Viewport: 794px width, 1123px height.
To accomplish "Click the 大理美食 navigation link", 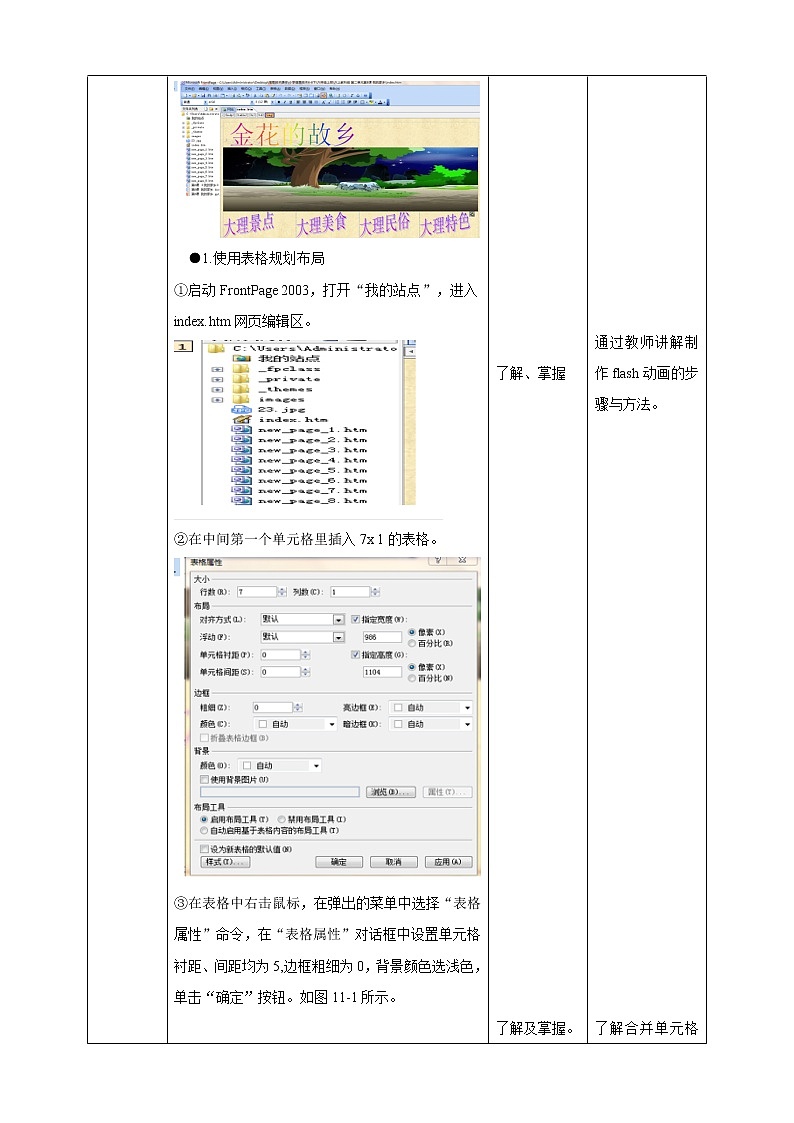I will (321, 225).
